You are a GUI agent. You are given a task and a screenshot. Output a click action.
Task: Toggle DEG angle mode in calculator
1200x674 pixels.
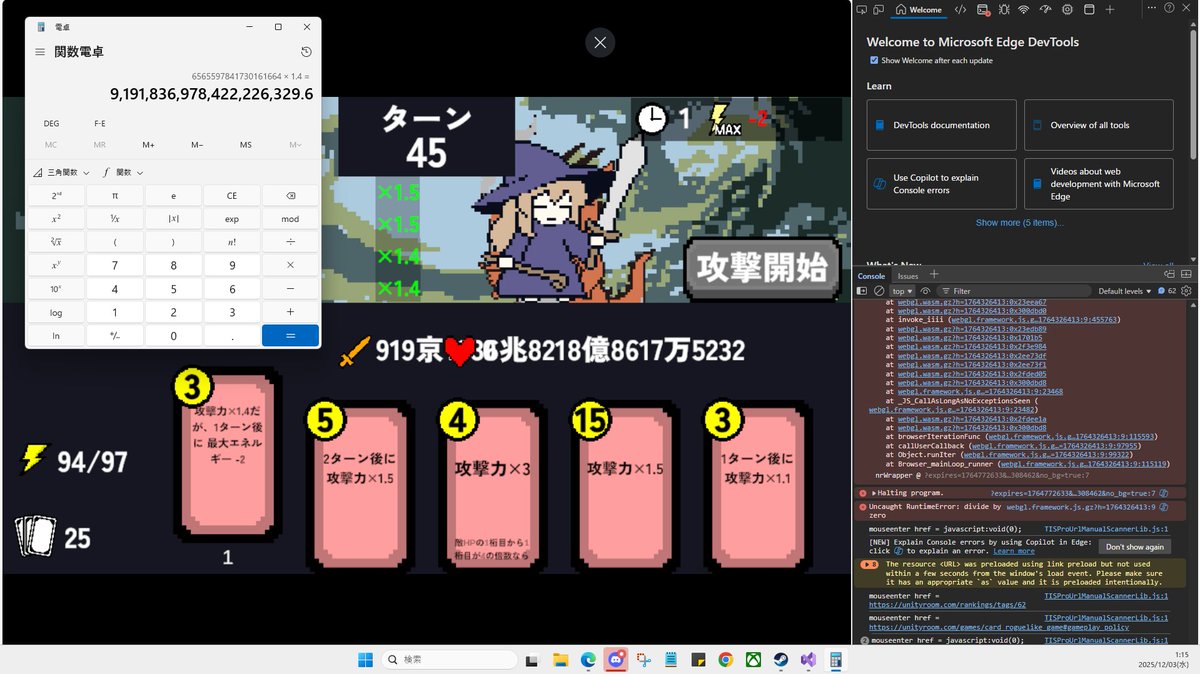[x=51, y=123]
